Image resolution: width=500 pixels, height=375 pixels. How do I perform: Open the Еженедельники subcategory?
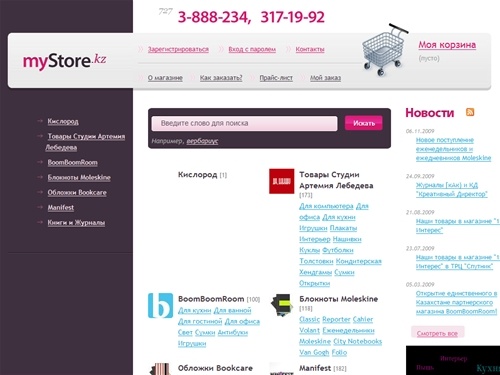click(x=348, y=330)
